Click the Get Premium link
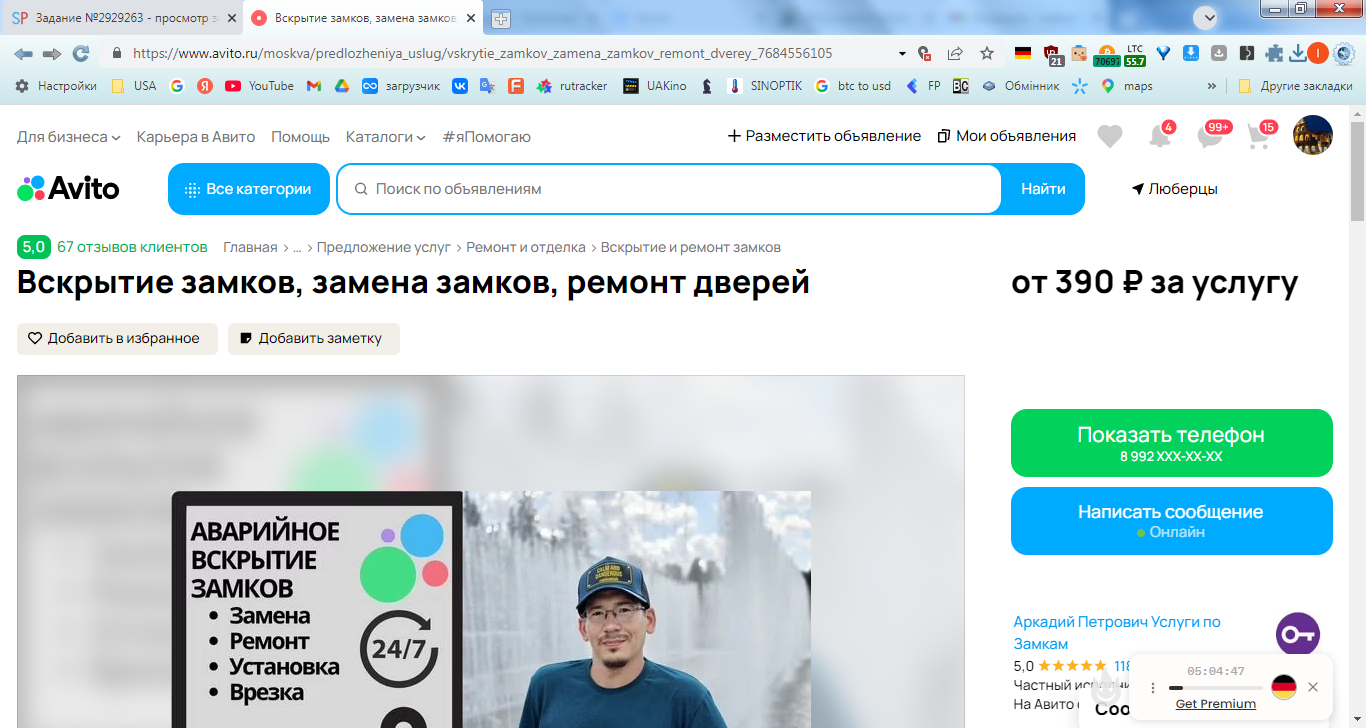 tap(1215, 704)
